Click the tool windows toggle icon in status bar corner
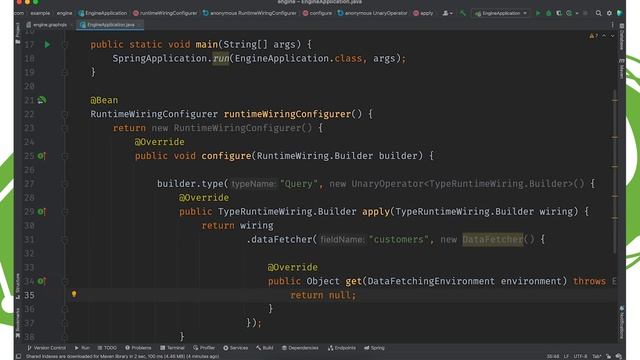Viewport: 640px width, 360px height. point(18,356)
